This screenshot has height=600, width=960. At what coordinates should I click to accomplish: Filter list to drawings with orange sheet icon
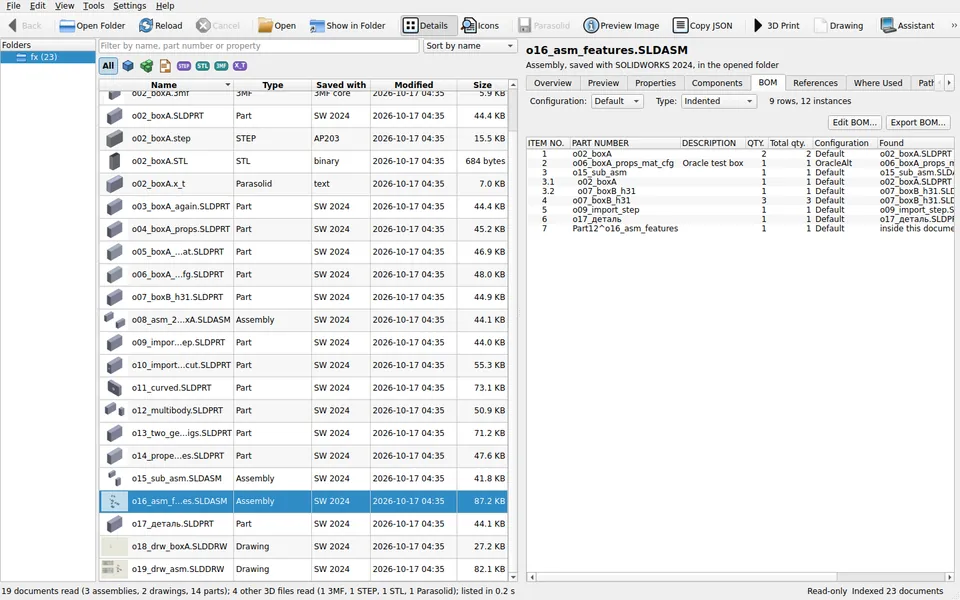[165, 66]
